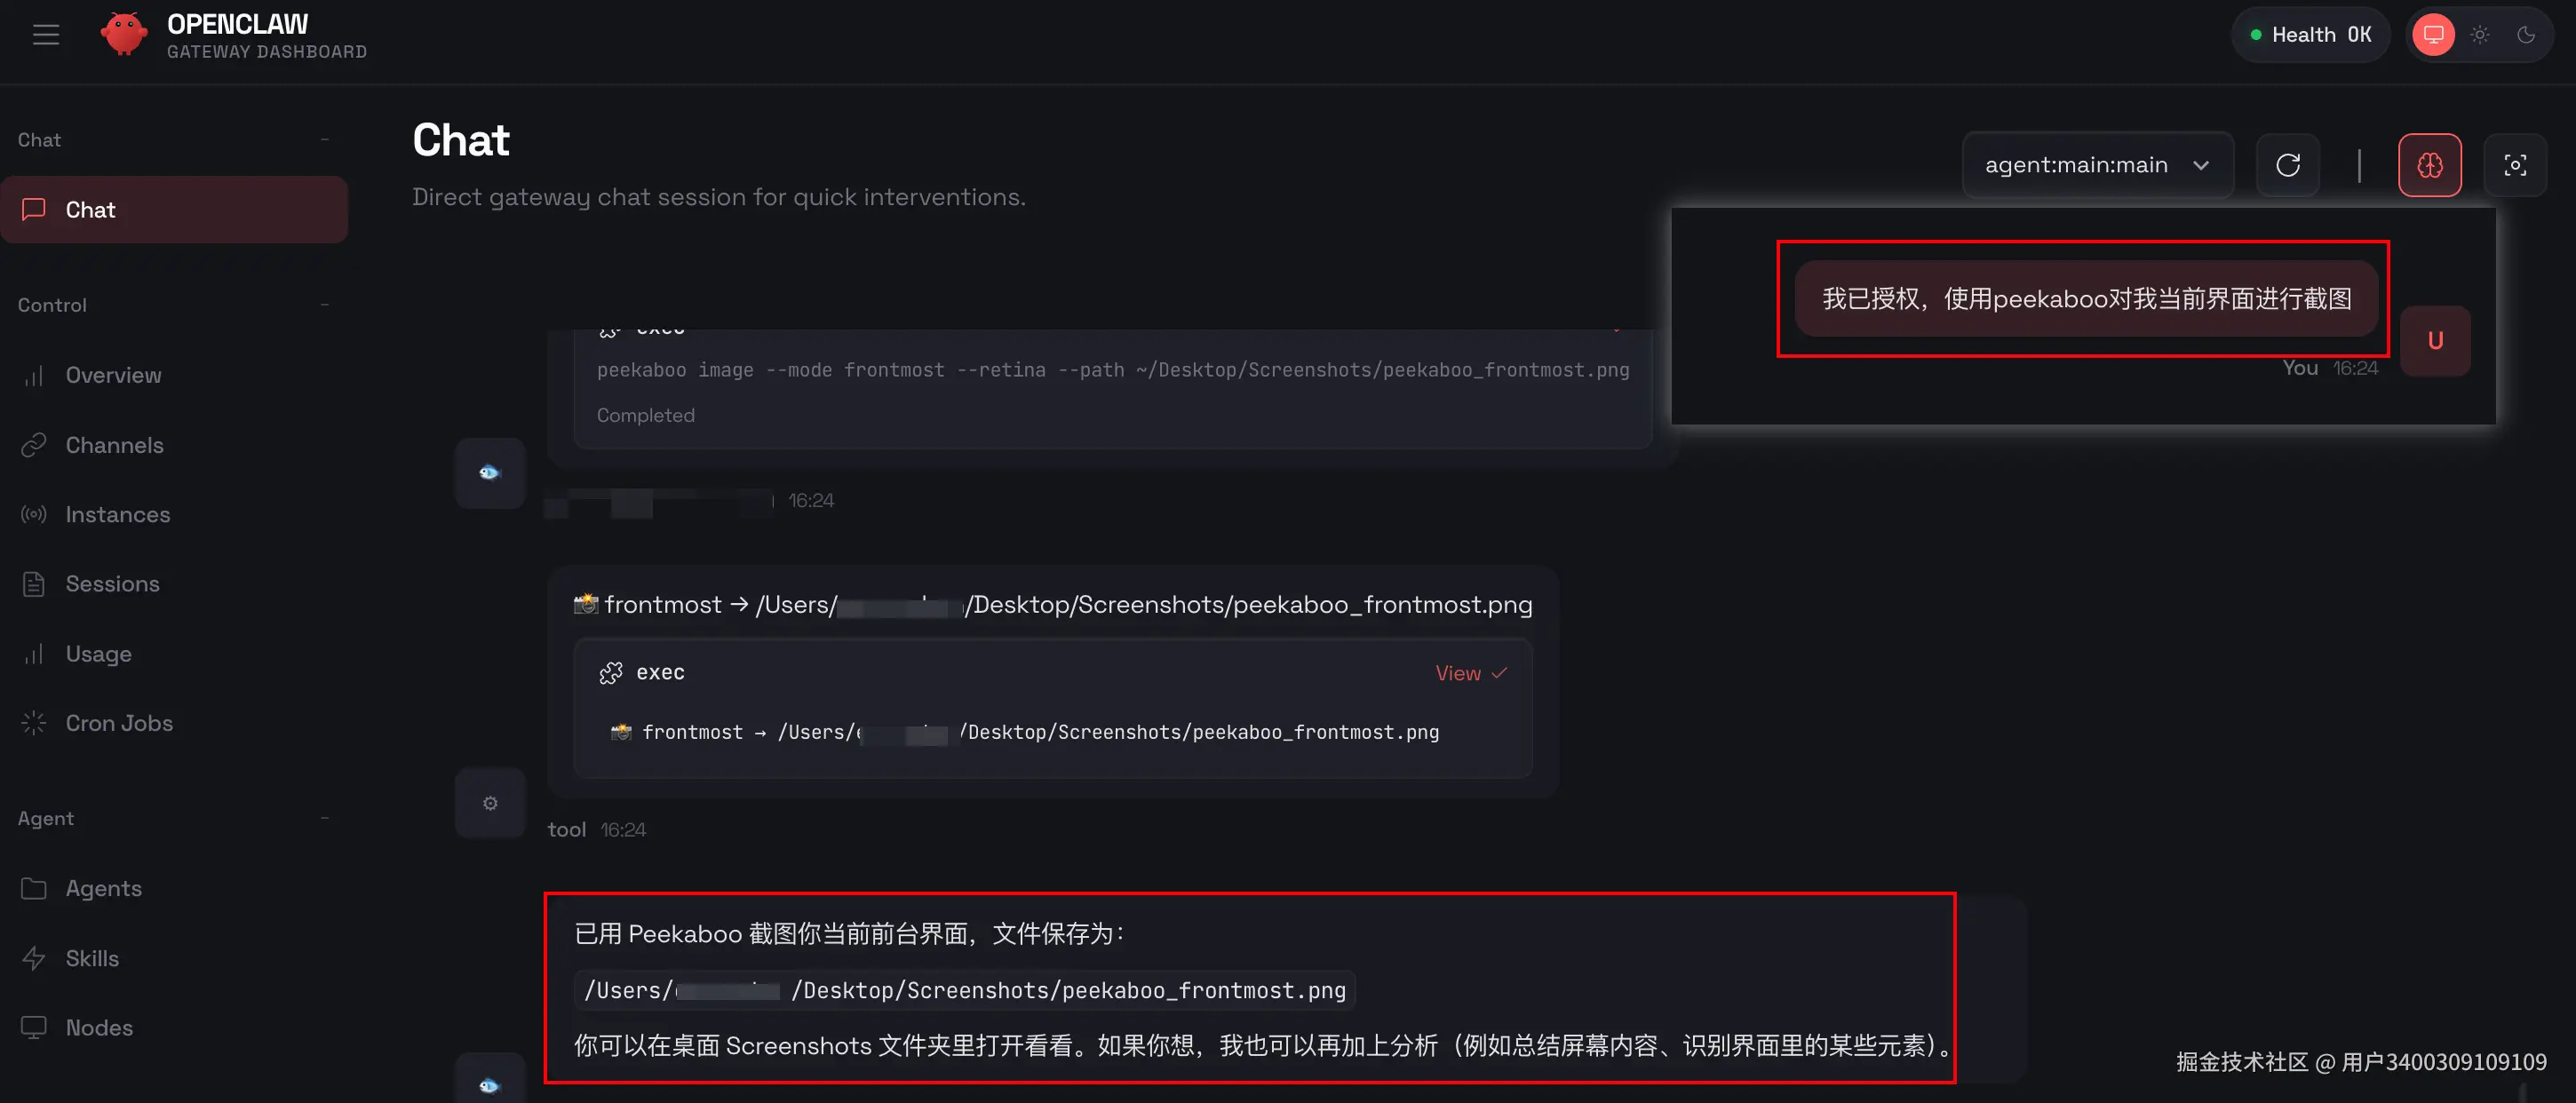Open Skills in sidebar
Viewport: 2576px width, 1103px height.
click(92, 958)
